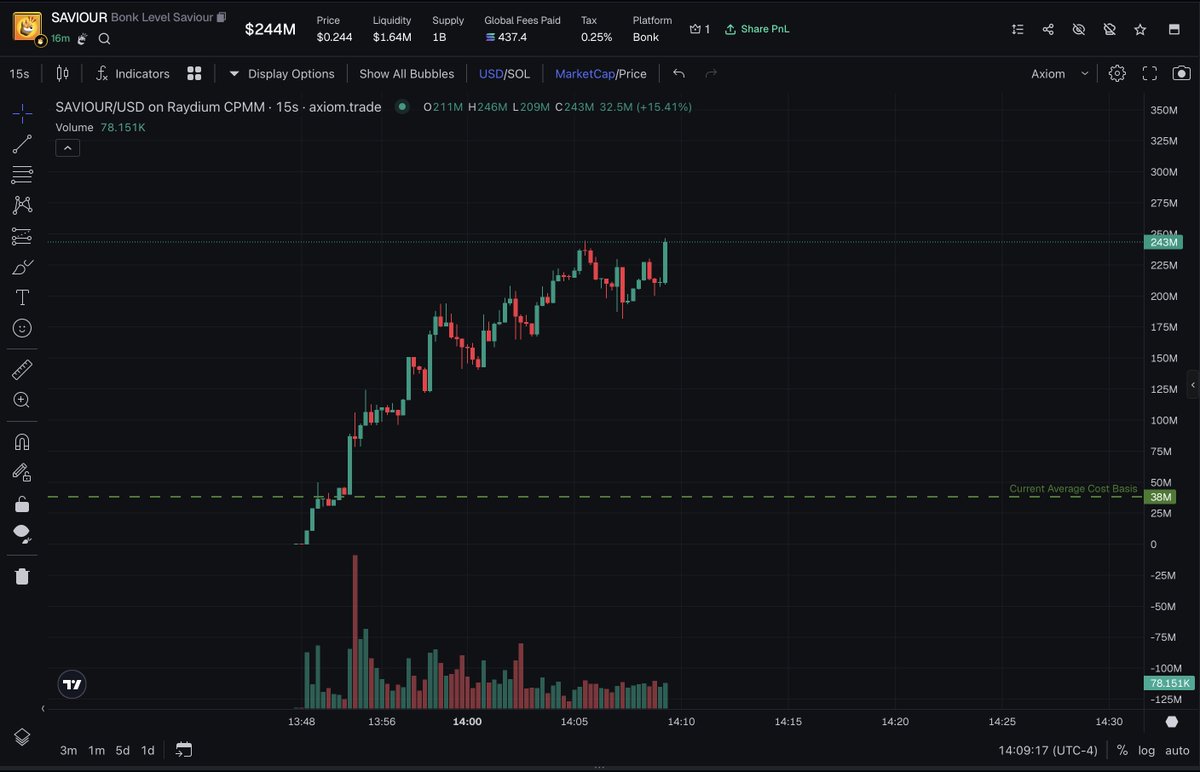Redo the chart action
This screenshot has height=772, width=1200.
pos(711,74)
